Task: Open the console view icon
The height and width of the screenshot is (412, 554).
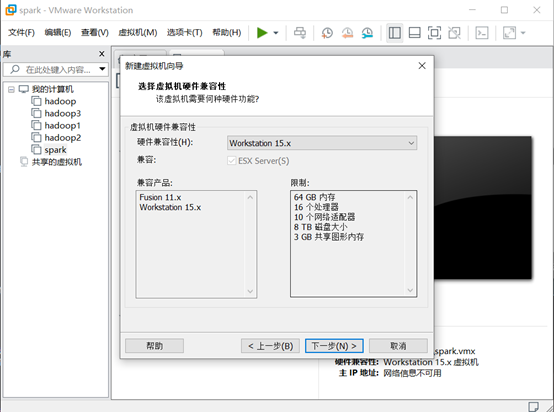Action: click(x=482, y=33)
